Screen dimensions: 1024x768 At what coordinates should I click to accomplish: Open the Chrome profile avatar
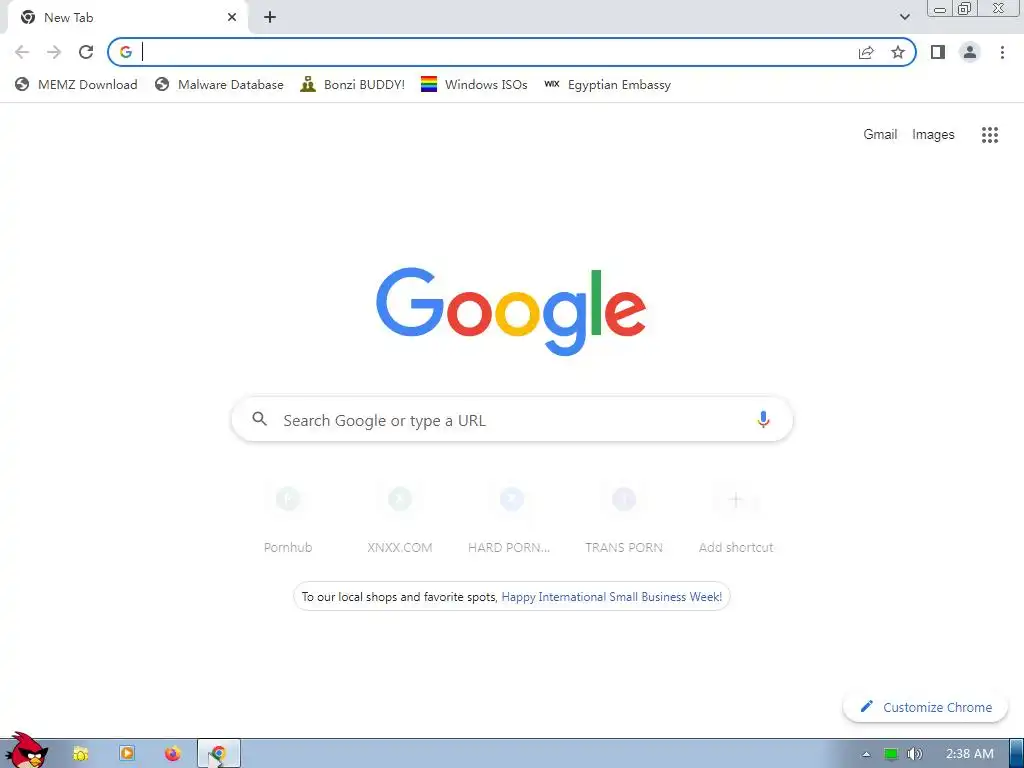(970, 52)
